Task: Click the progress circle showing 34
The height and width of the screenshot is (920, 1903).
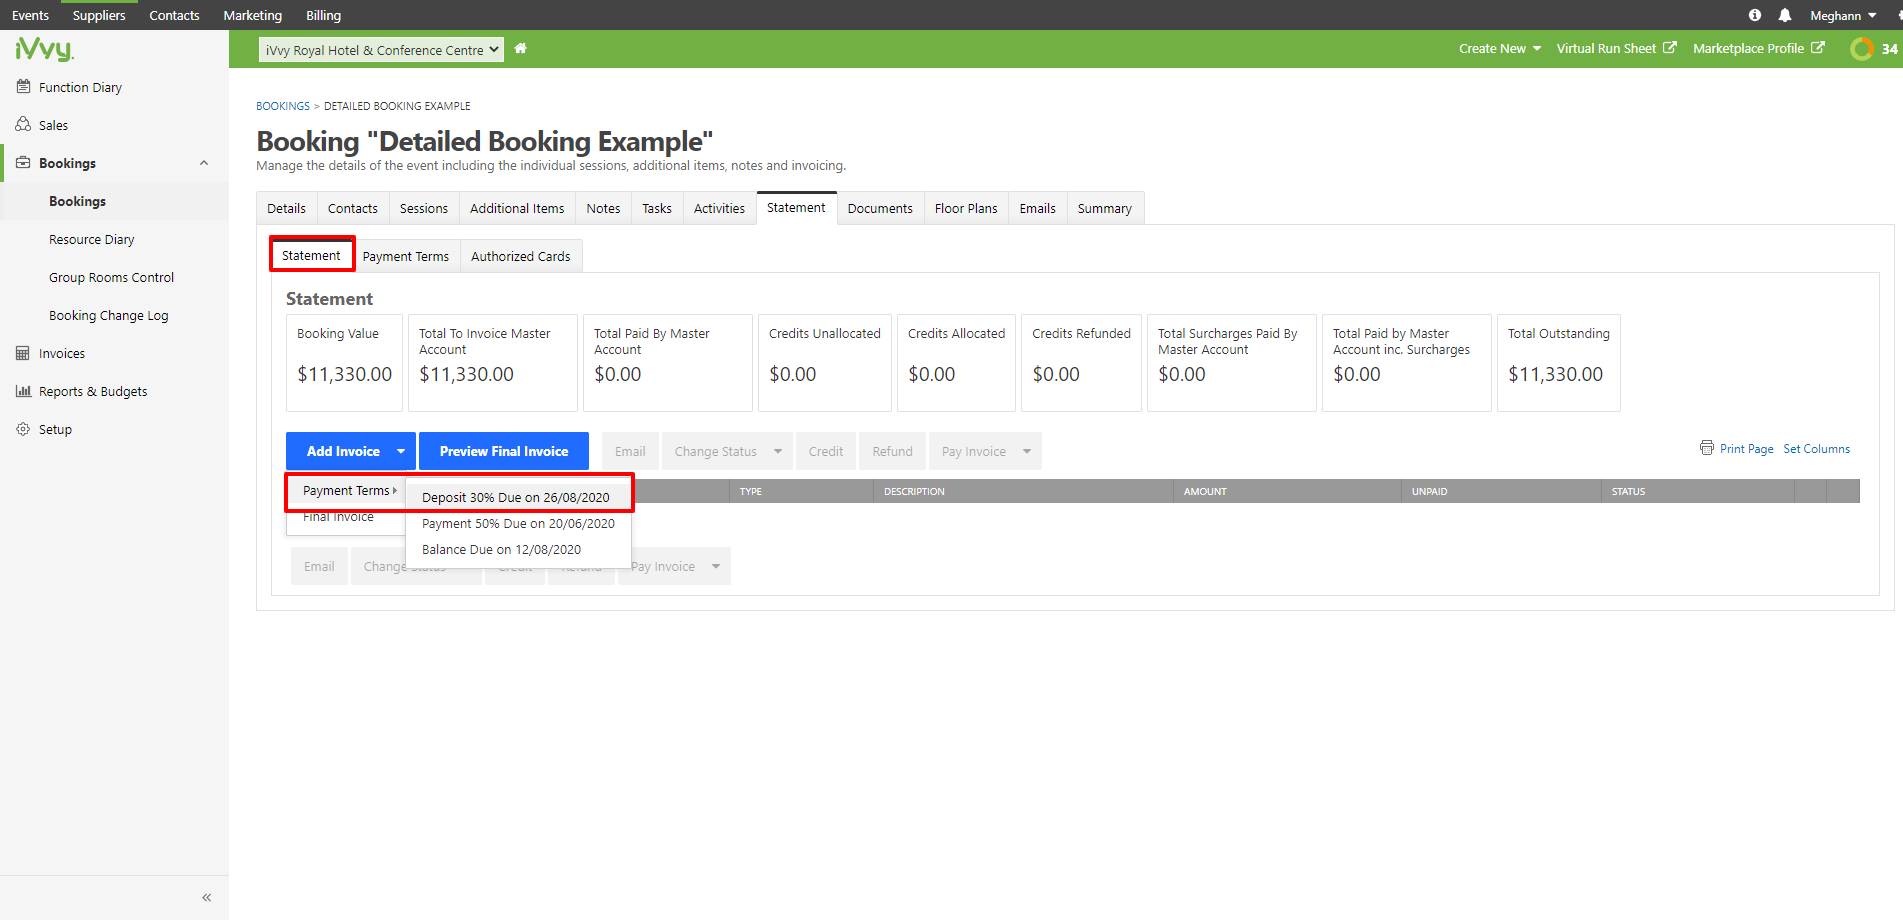Action: (1862, 48)
